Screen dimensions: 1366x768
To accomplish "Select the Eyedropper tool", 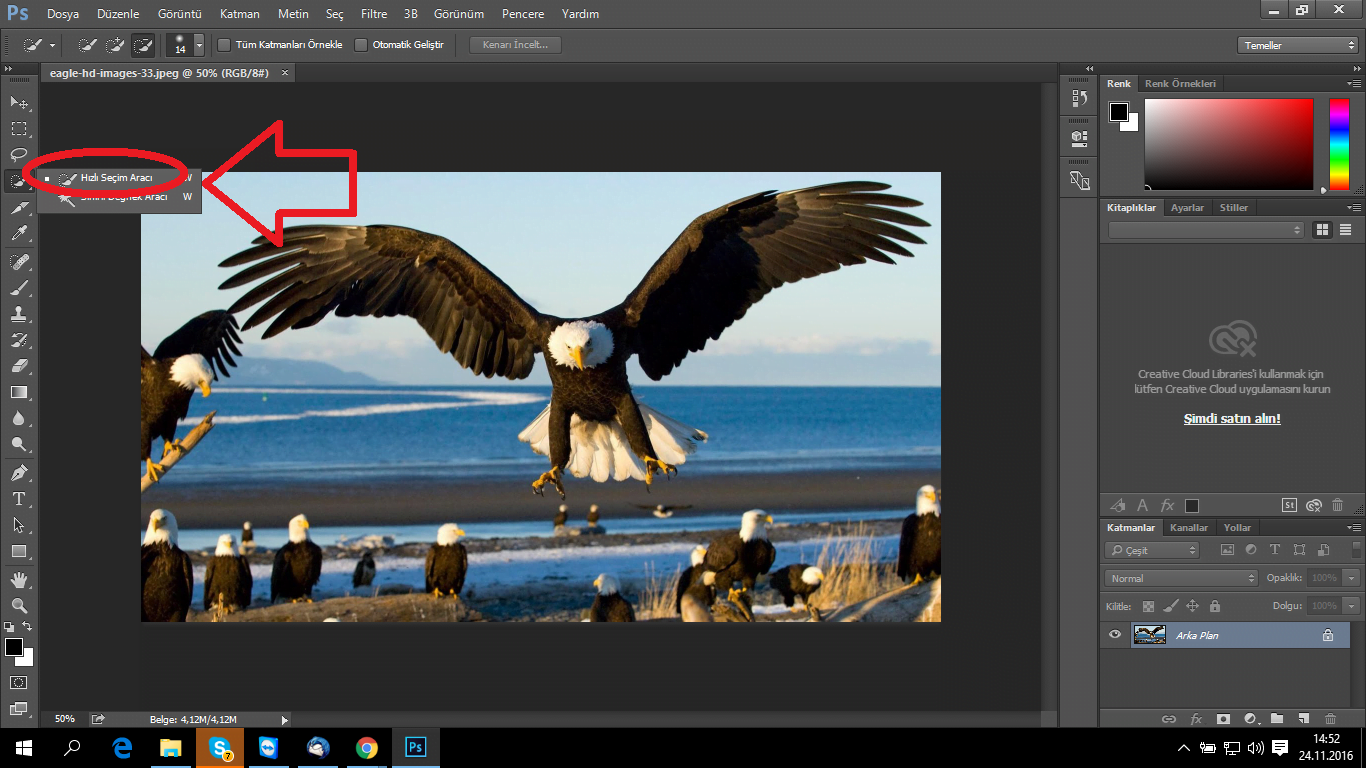I will click(x=19, y=233).
